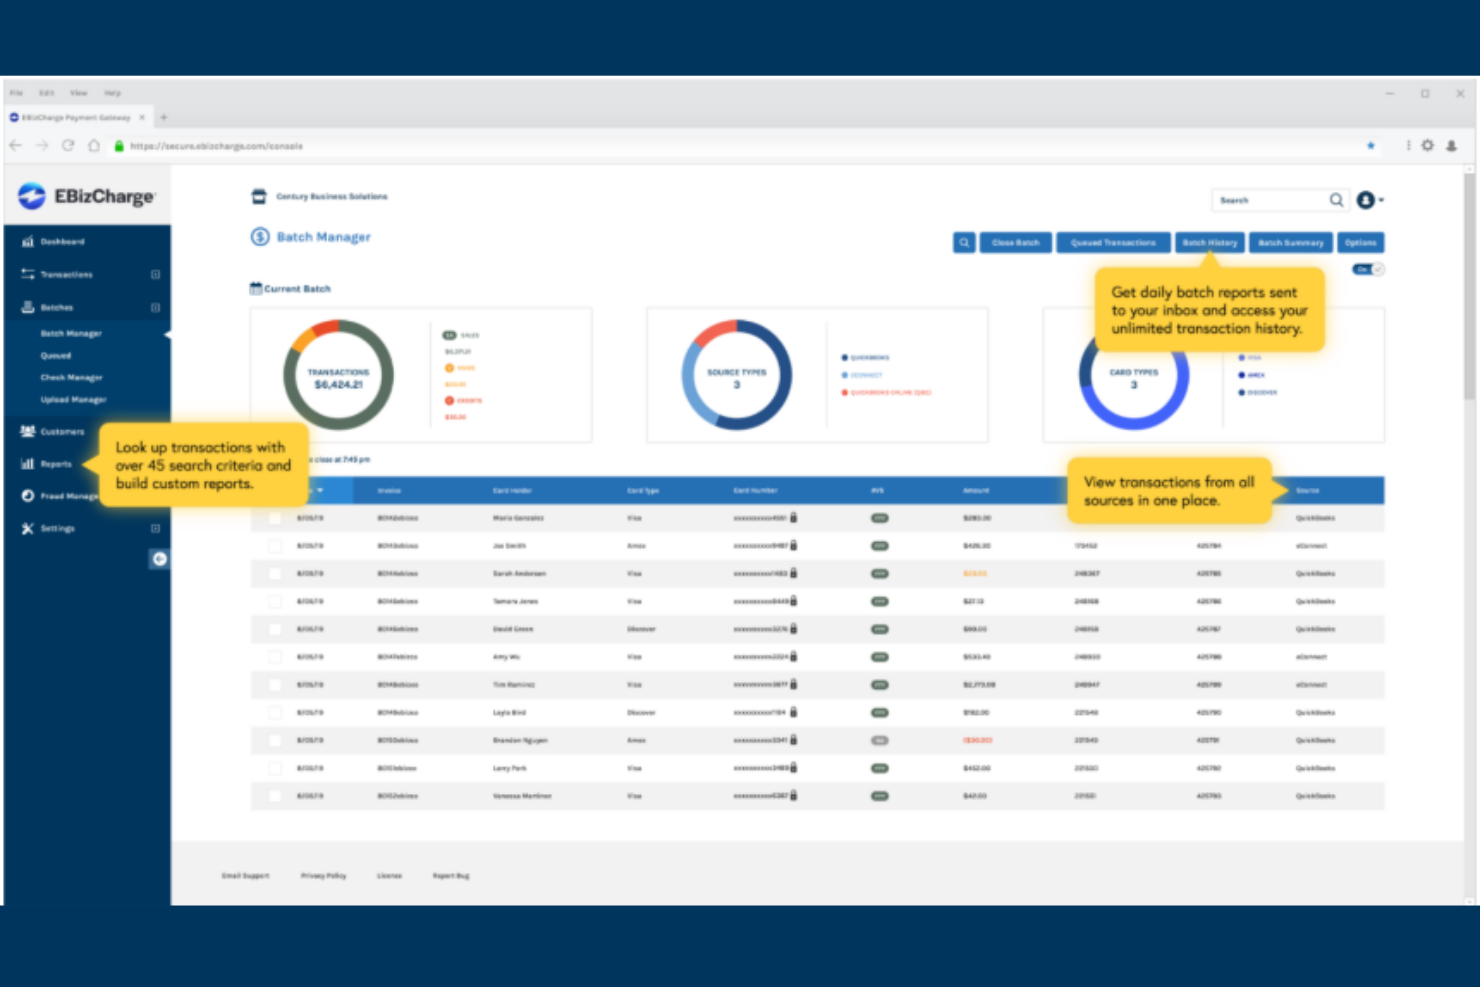Click the search magnifier beside Close Batch
Screen dimensions: 1480x987
click(x=964, y=242)
